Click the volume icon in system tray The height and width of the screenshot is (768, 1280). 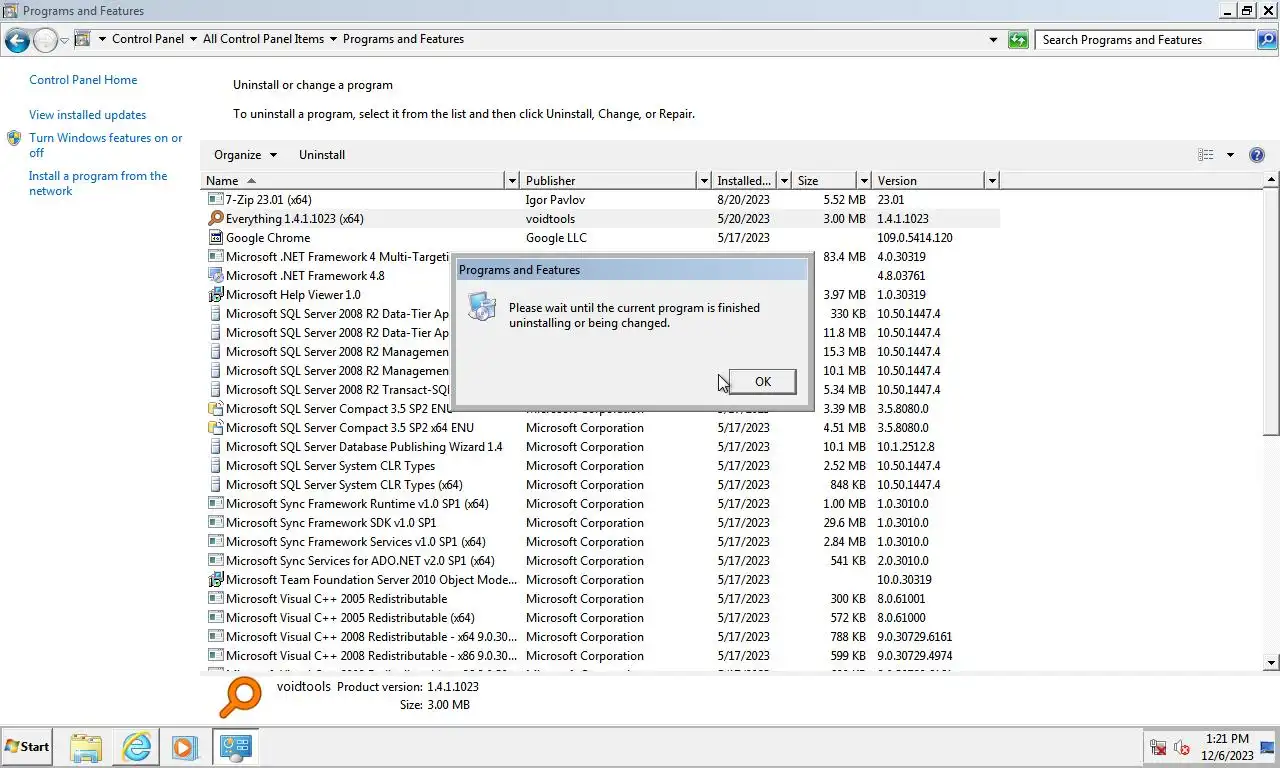pos(1181,748)
